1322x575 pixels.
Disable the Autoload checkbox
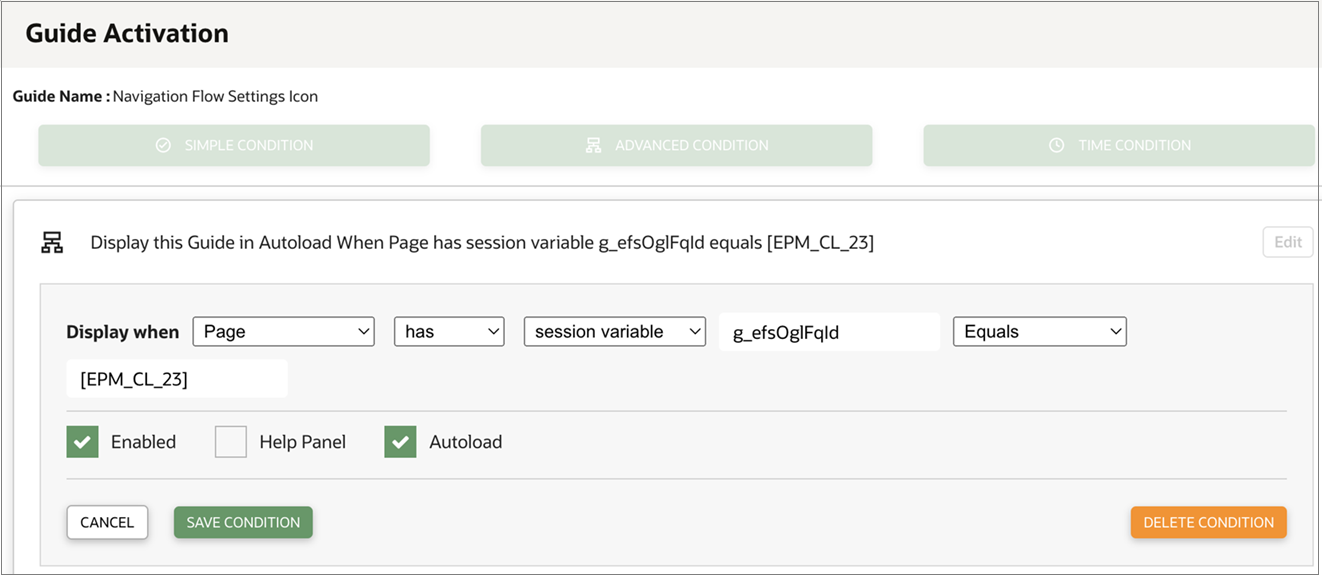pyautogui.click(x=400, y=442)
